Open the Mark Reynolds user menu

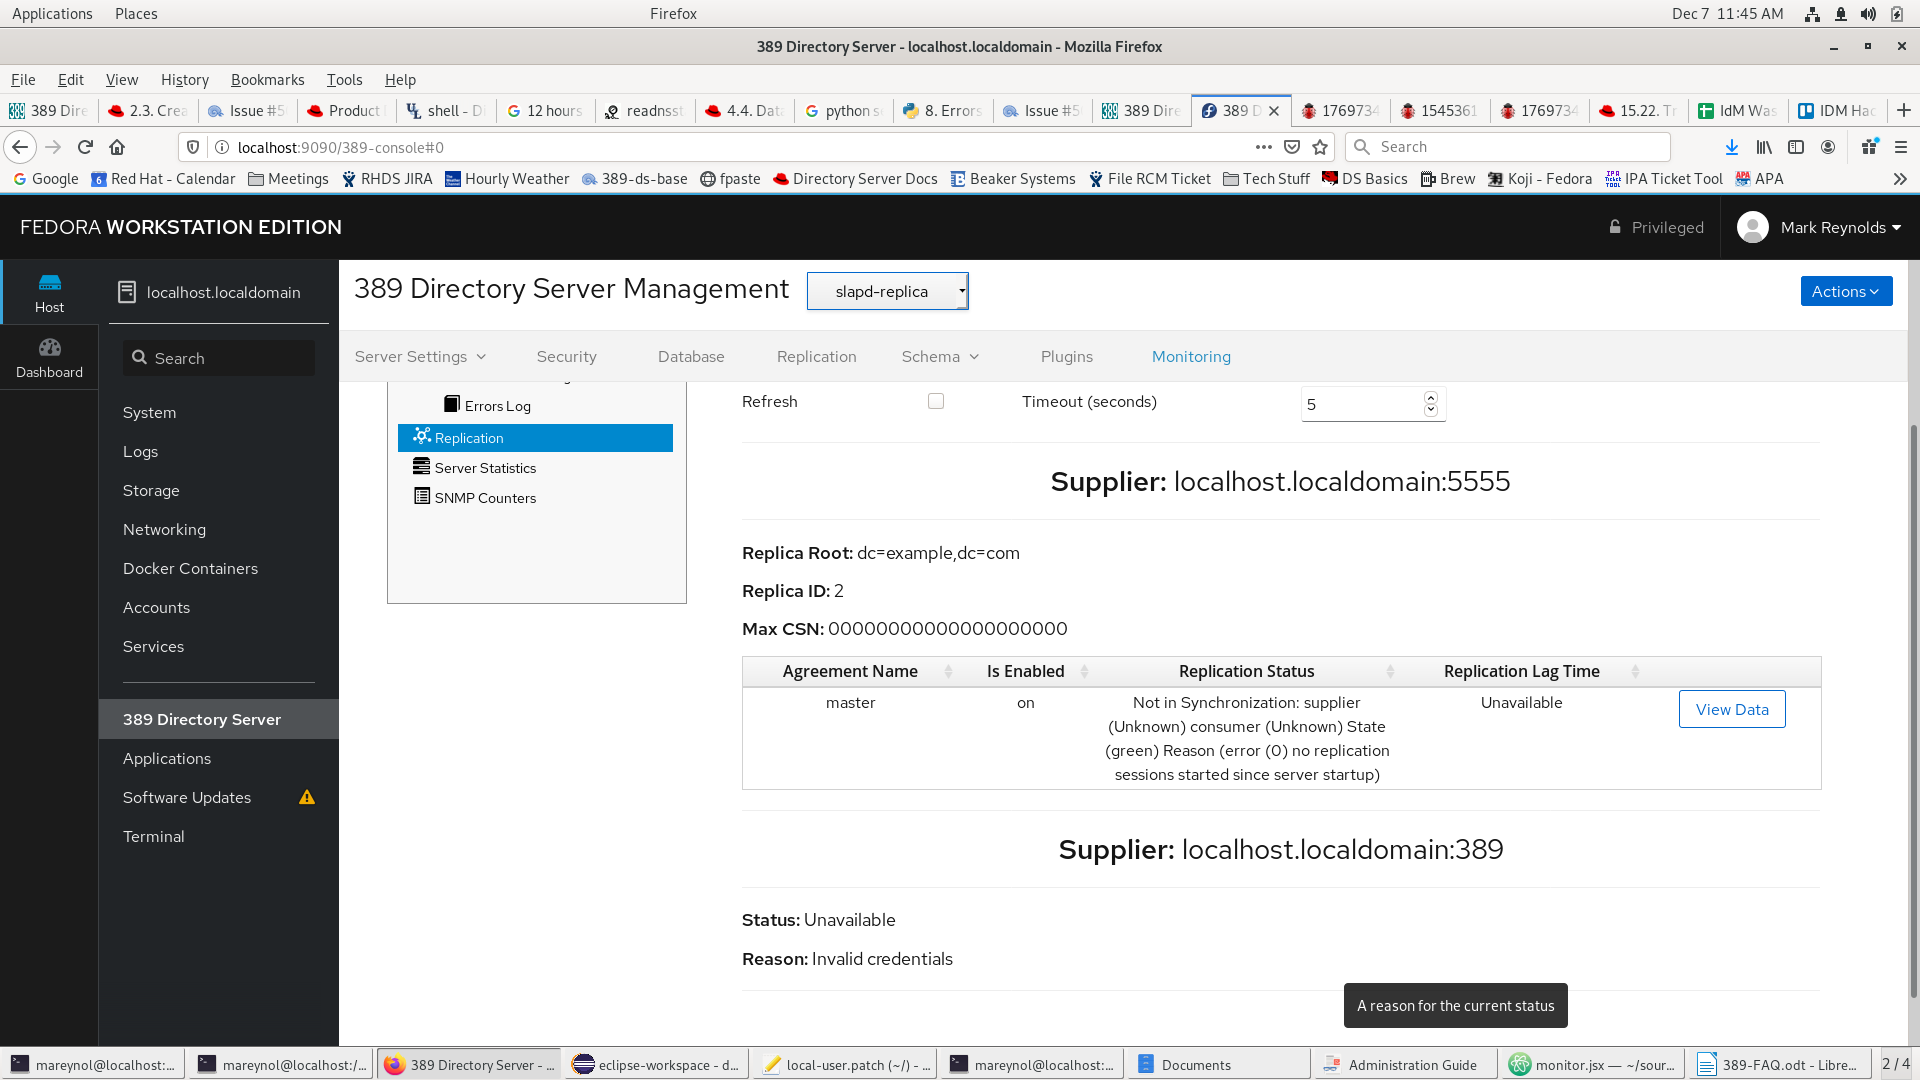point(1841,227)
